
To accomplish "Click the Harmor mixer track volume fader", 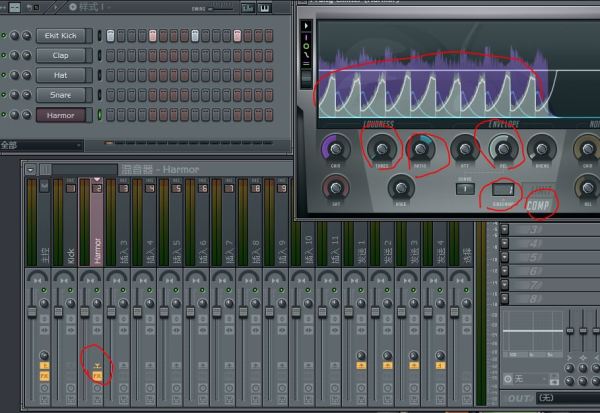I will [85, 312].
